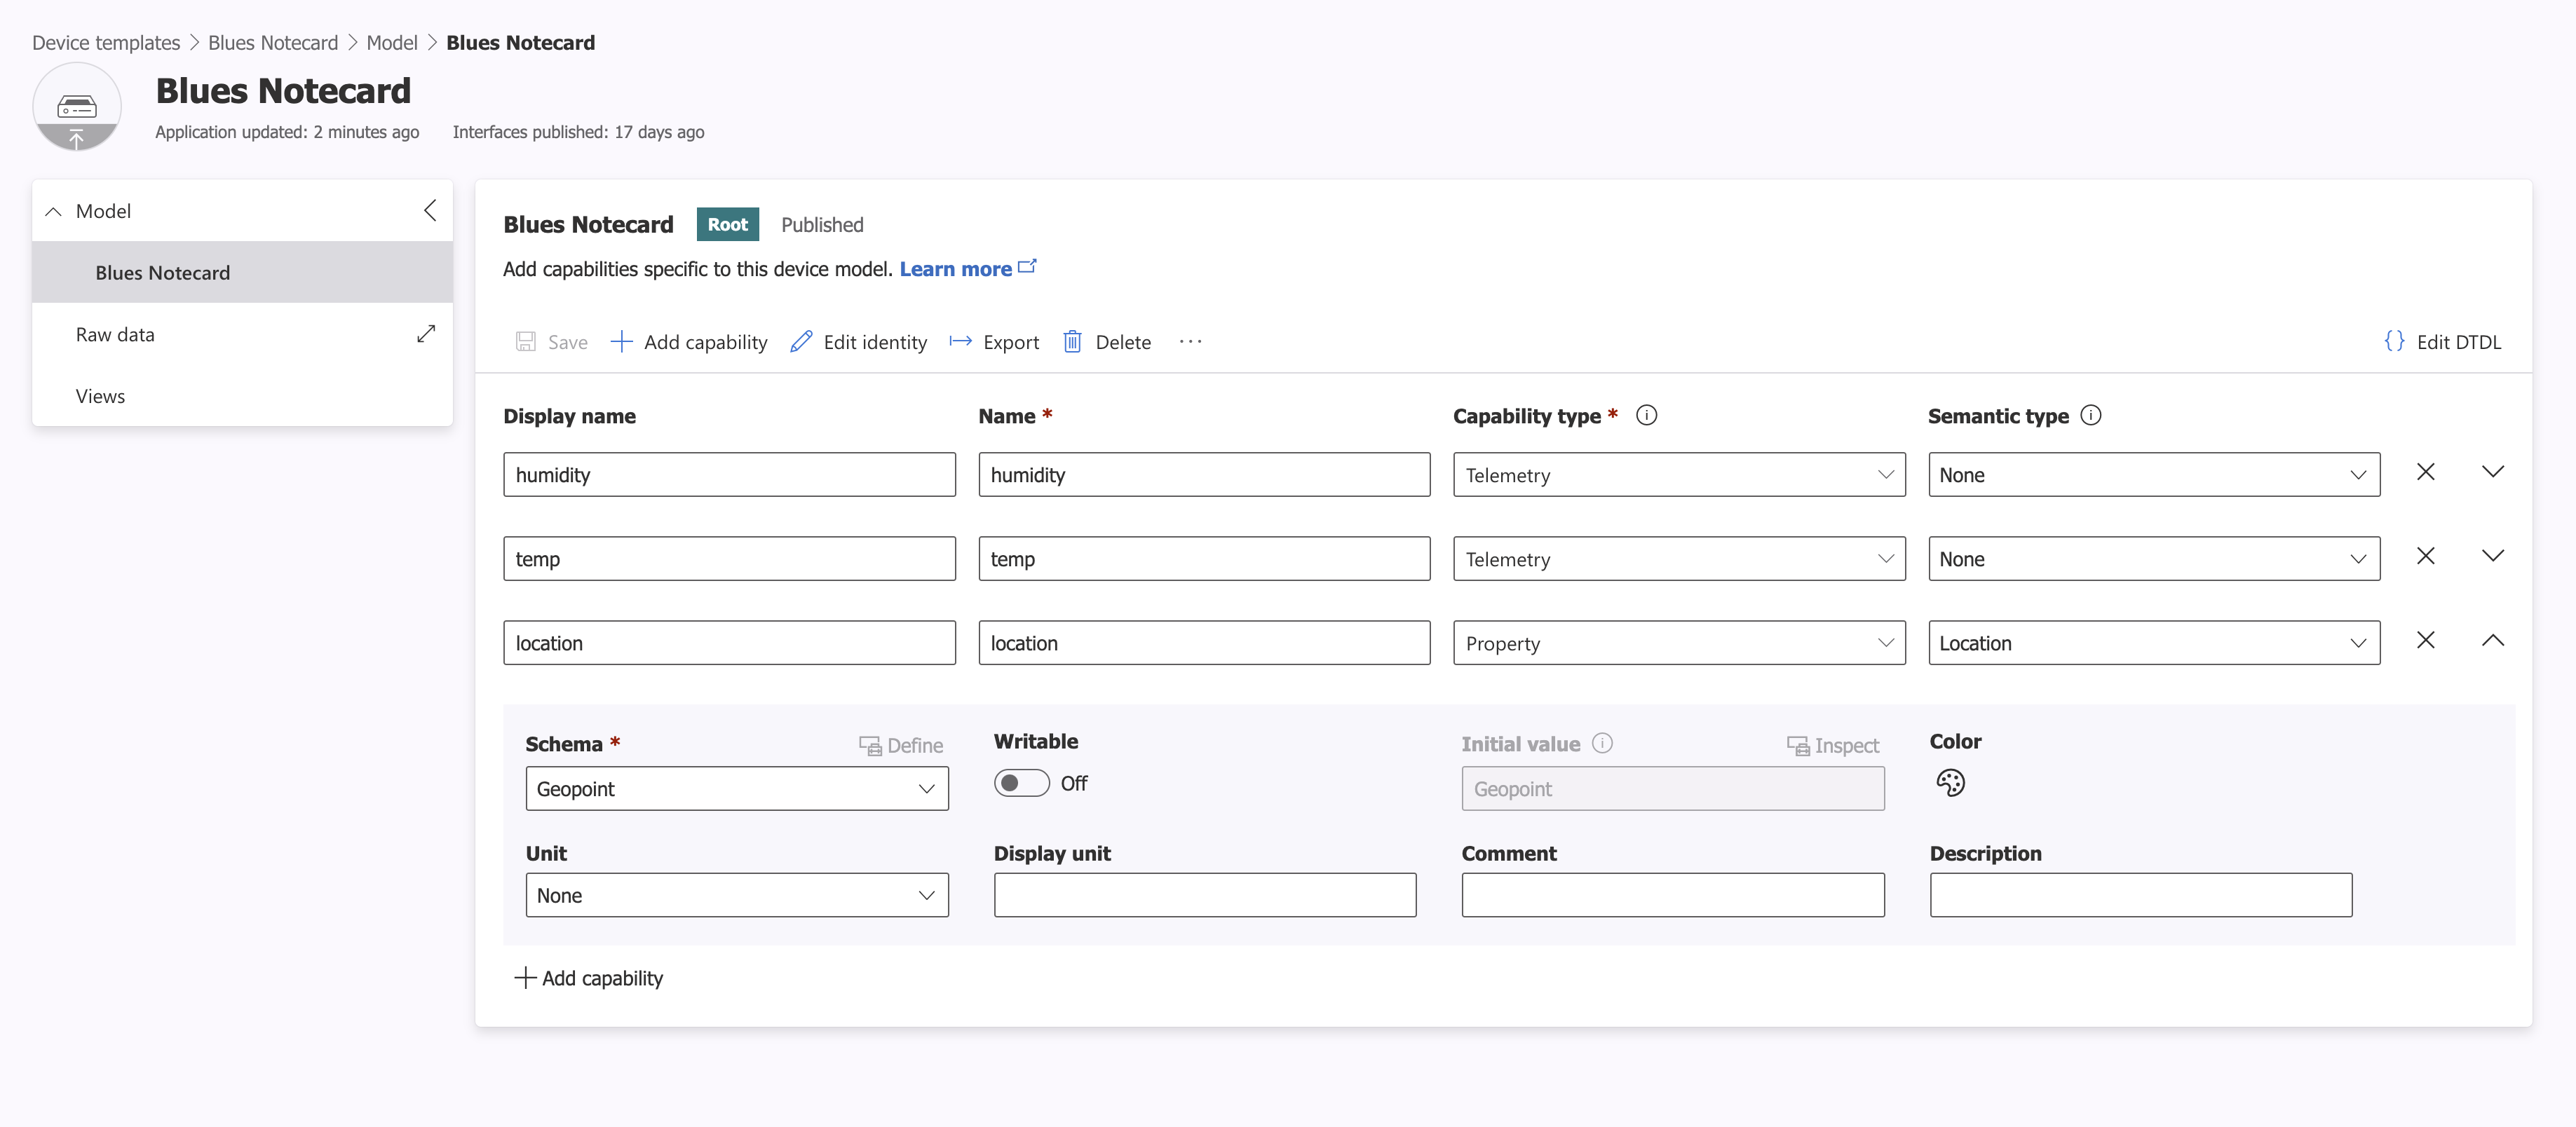Click the device template avatar icon
This screenshot has width=2576, height=1127.
coord(77,106)
